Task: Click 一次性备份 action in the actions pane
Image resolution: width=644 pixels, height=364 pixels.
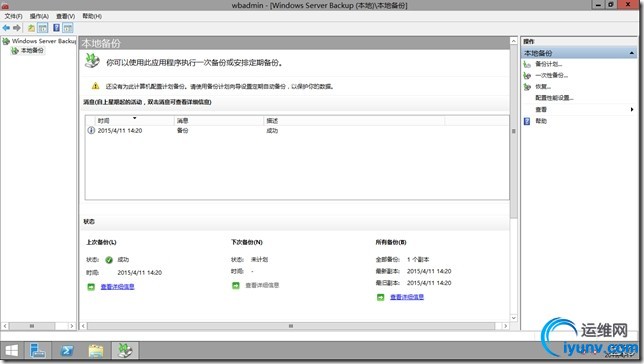Action: pyautogui.click(x=551, y=75)
